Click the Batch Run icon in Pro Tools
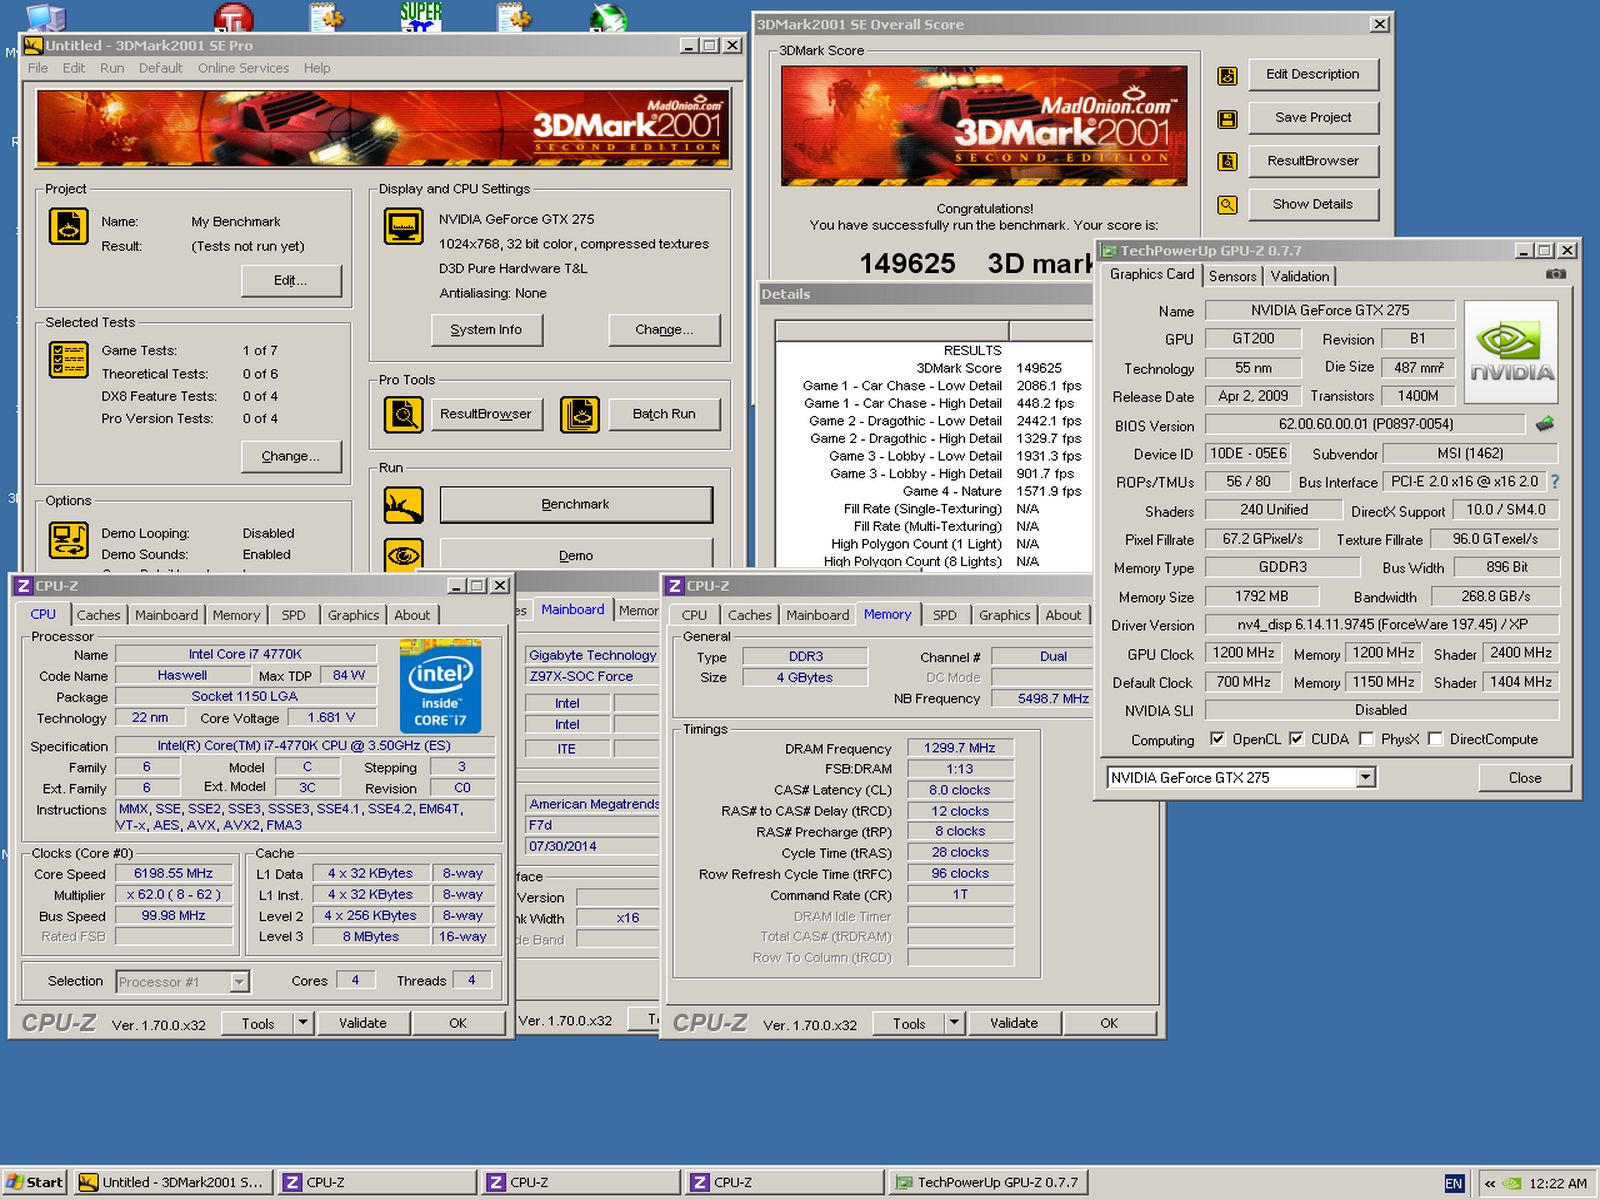 [x=580, y=414]
